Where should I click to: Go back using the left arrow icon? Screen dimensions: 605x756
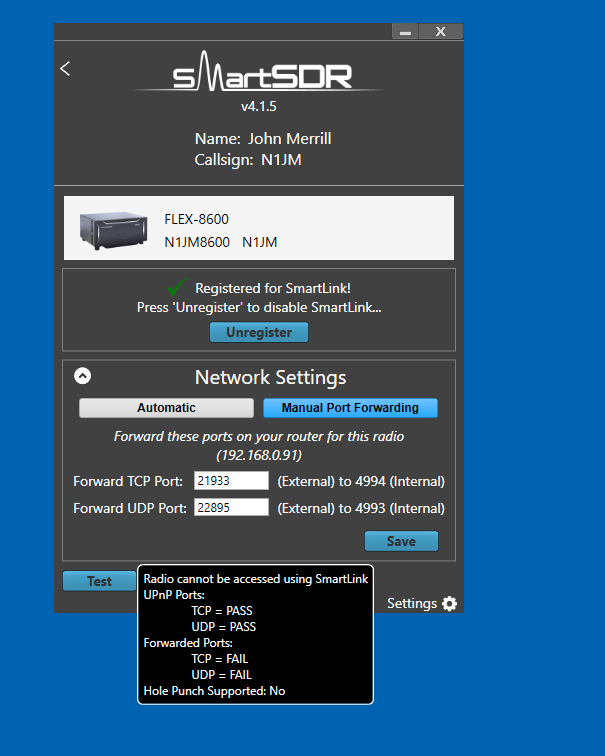[65, 68]
